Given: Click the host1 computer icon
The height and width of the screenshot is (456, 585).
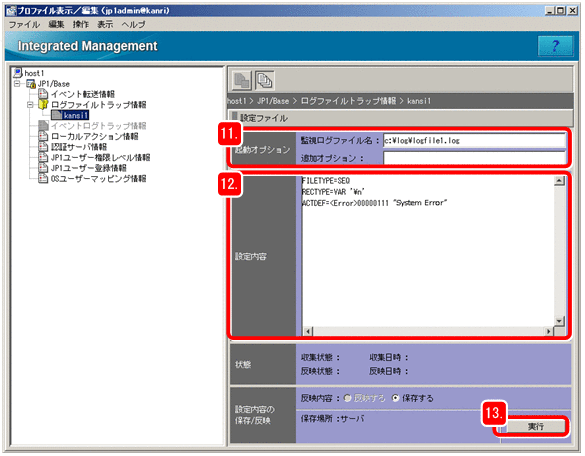Looking at the screenshot, I should coord(18,72).
